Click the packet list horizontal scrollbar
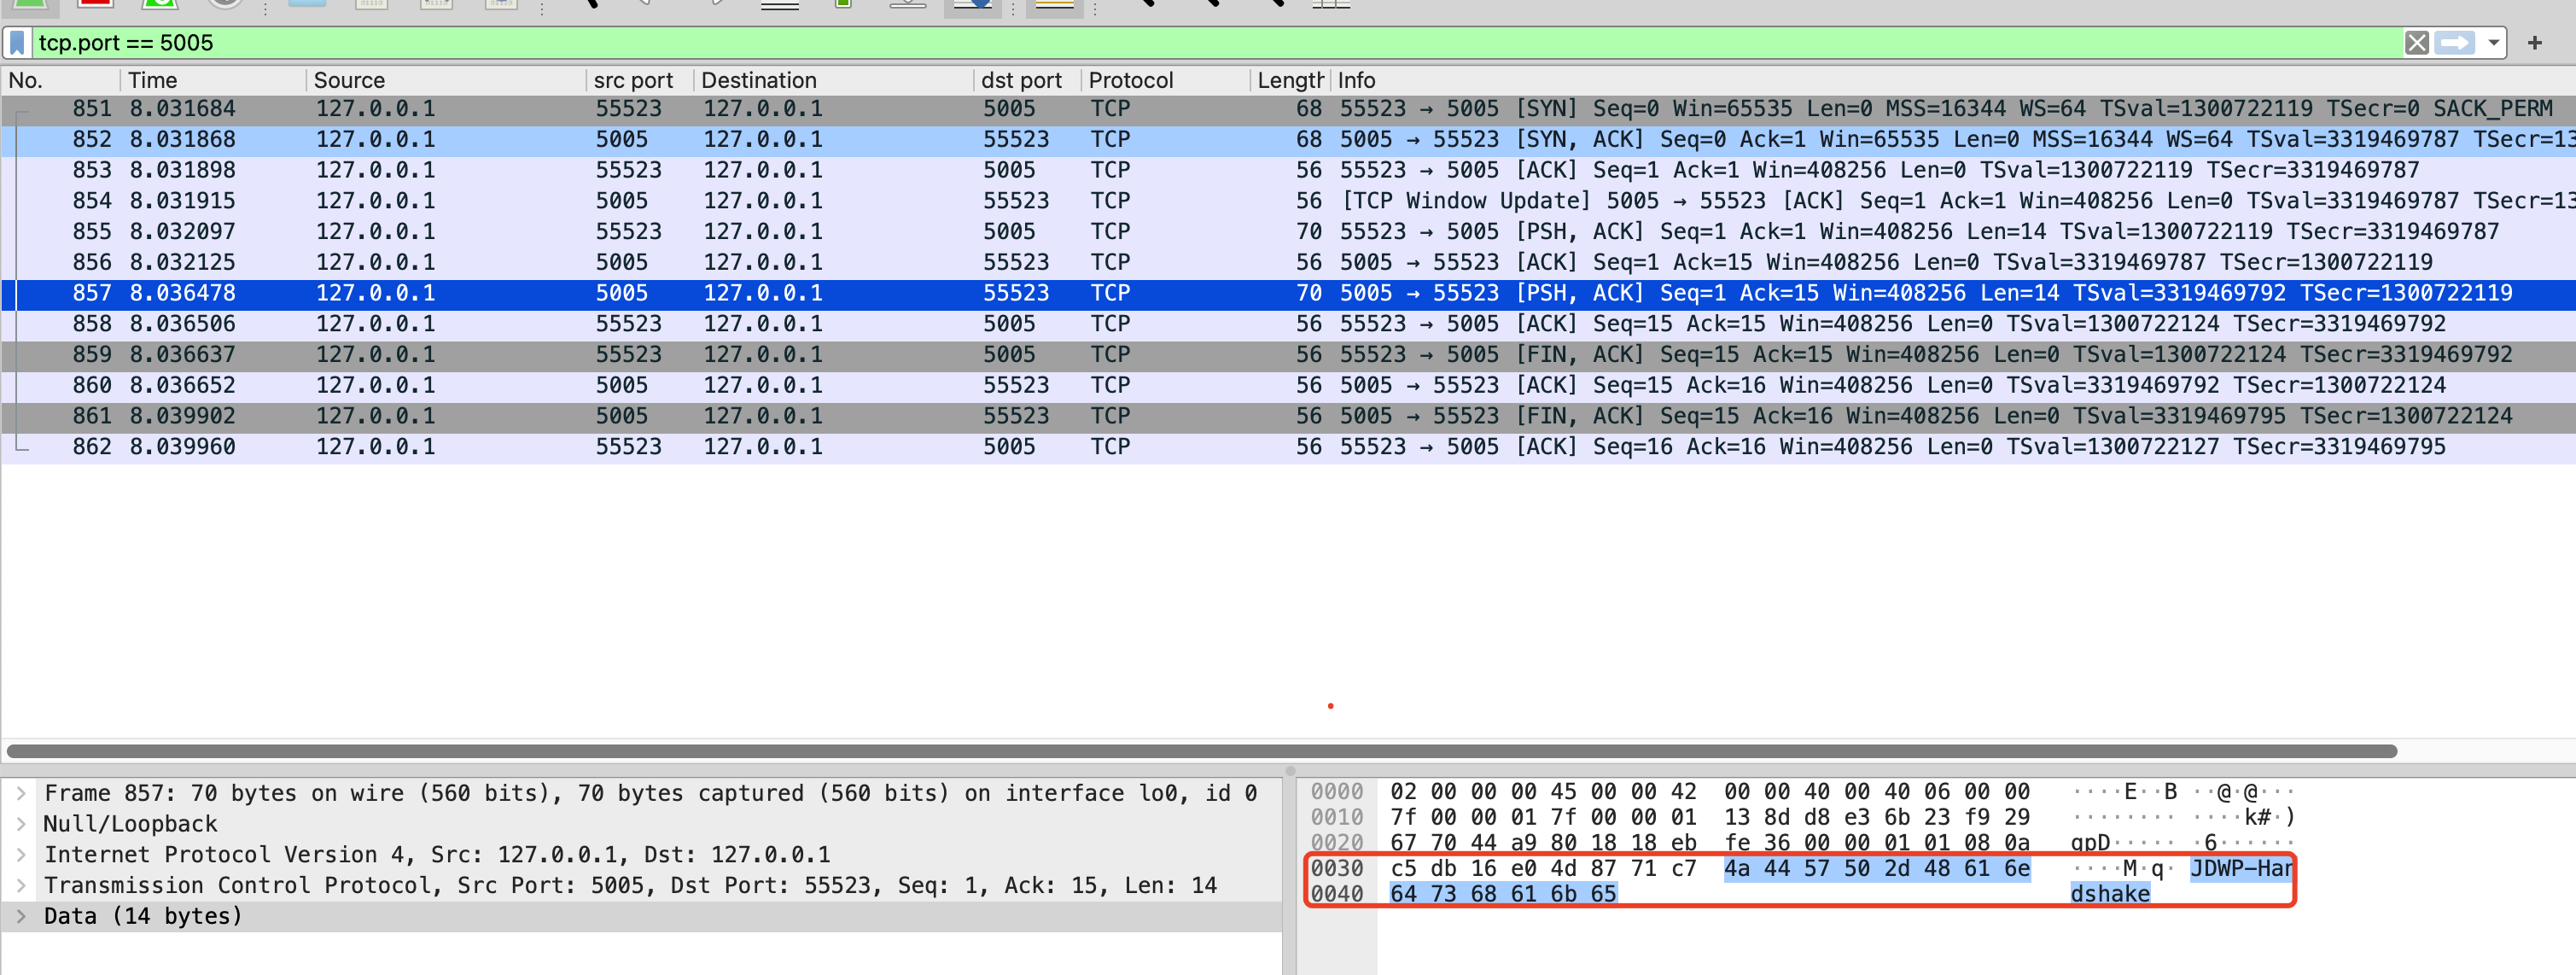This screenshot has height=975, width=2576. pyautogui.click(x=1200, y=751)
